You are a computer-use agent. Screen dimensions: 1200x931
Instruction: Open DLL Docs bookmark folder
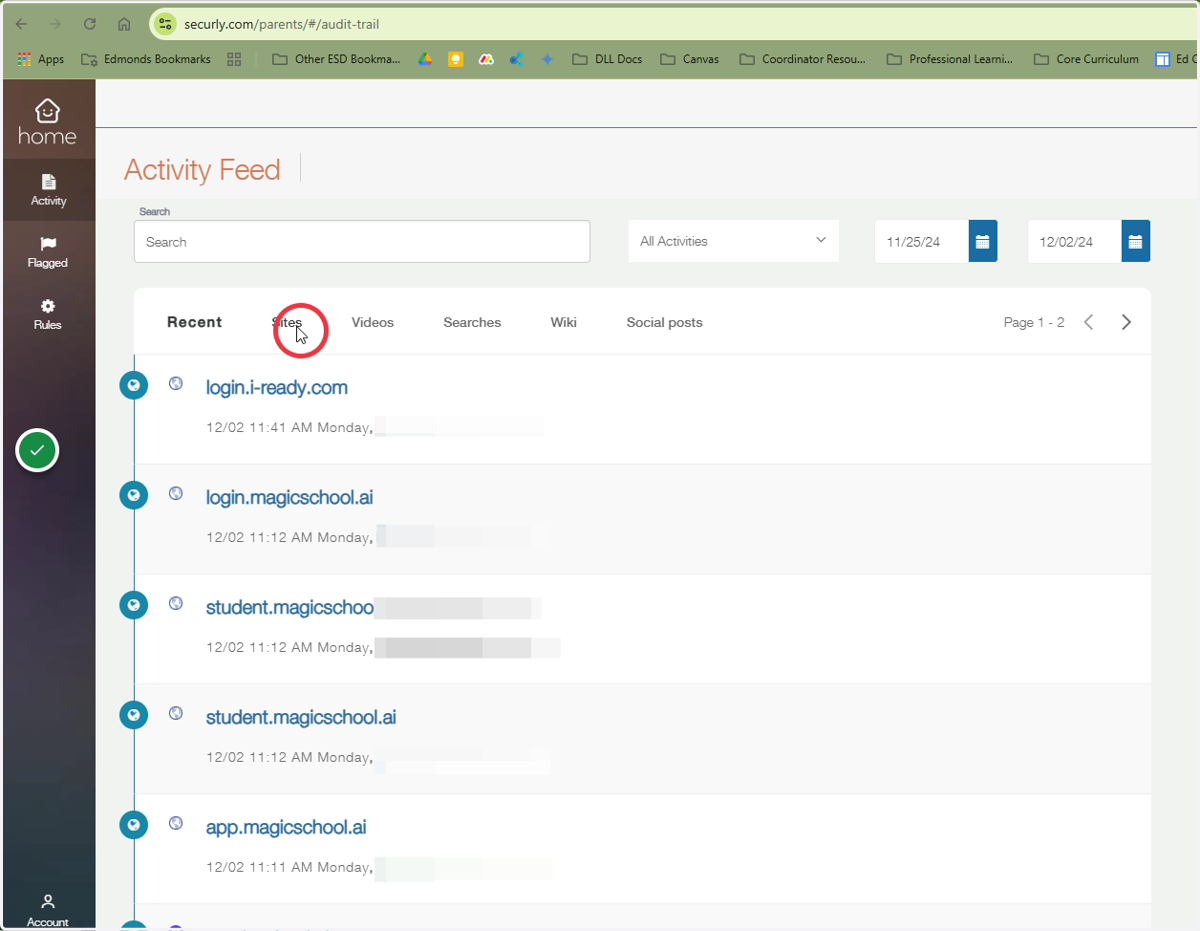click(x=607, y=59)
